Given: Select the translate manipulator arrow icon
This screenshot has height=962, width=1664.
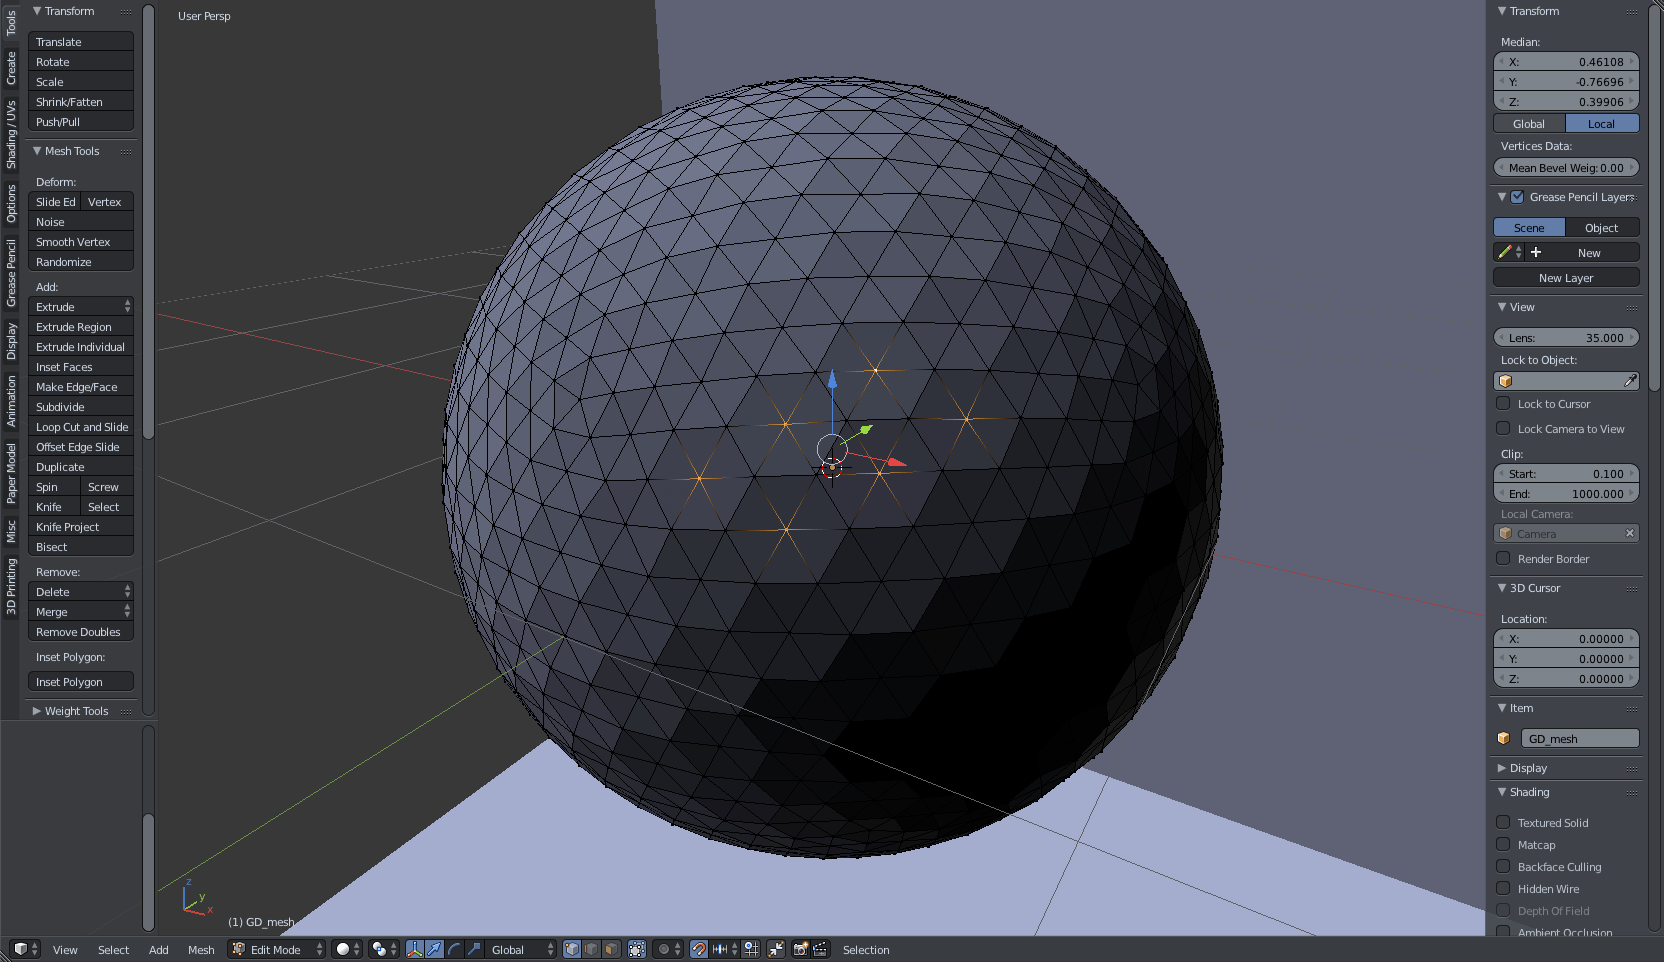Looking at the screenshot, I should [x=432, y=950].
